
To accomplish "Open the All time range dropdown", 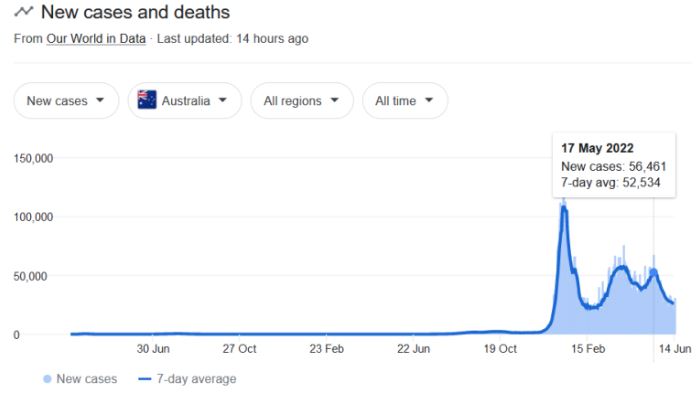I will (x=405, y=100).
